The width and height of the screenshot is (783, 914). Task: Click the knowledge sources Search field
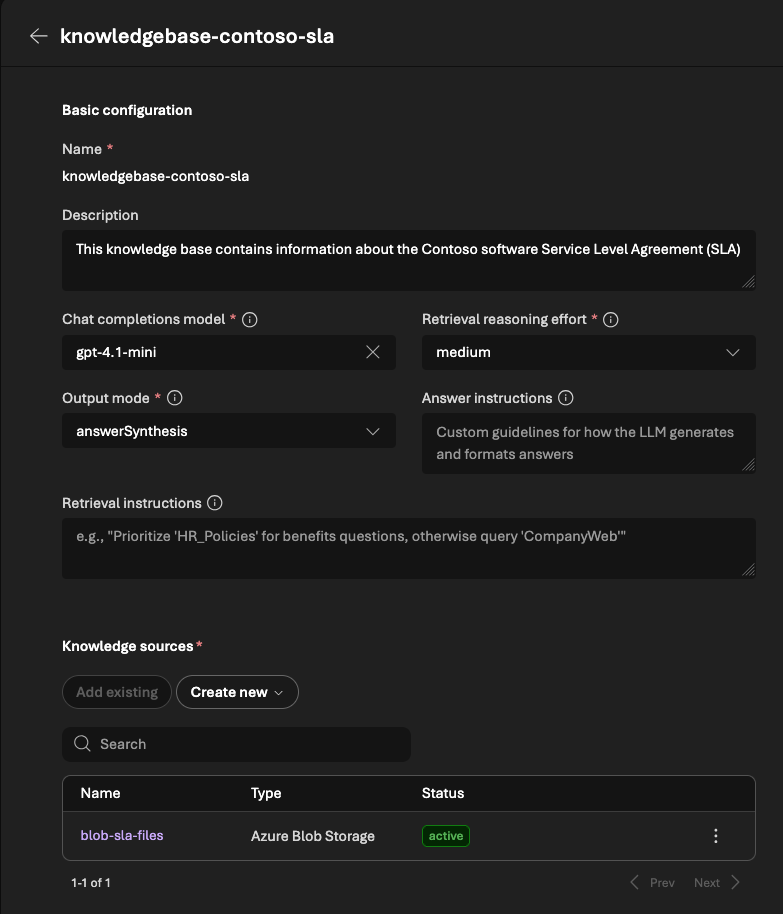(x=250, y=744)
